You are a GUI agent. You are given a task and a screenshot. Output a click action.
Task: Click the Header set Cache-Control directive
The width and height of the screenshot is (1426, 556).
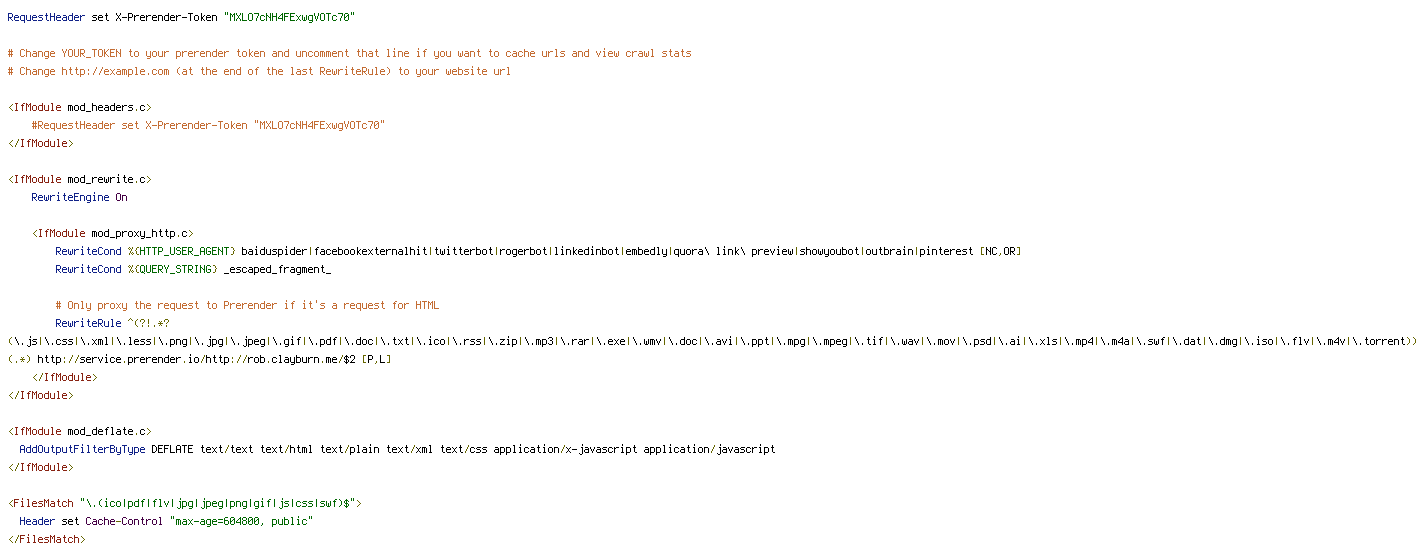coord(91,521)
